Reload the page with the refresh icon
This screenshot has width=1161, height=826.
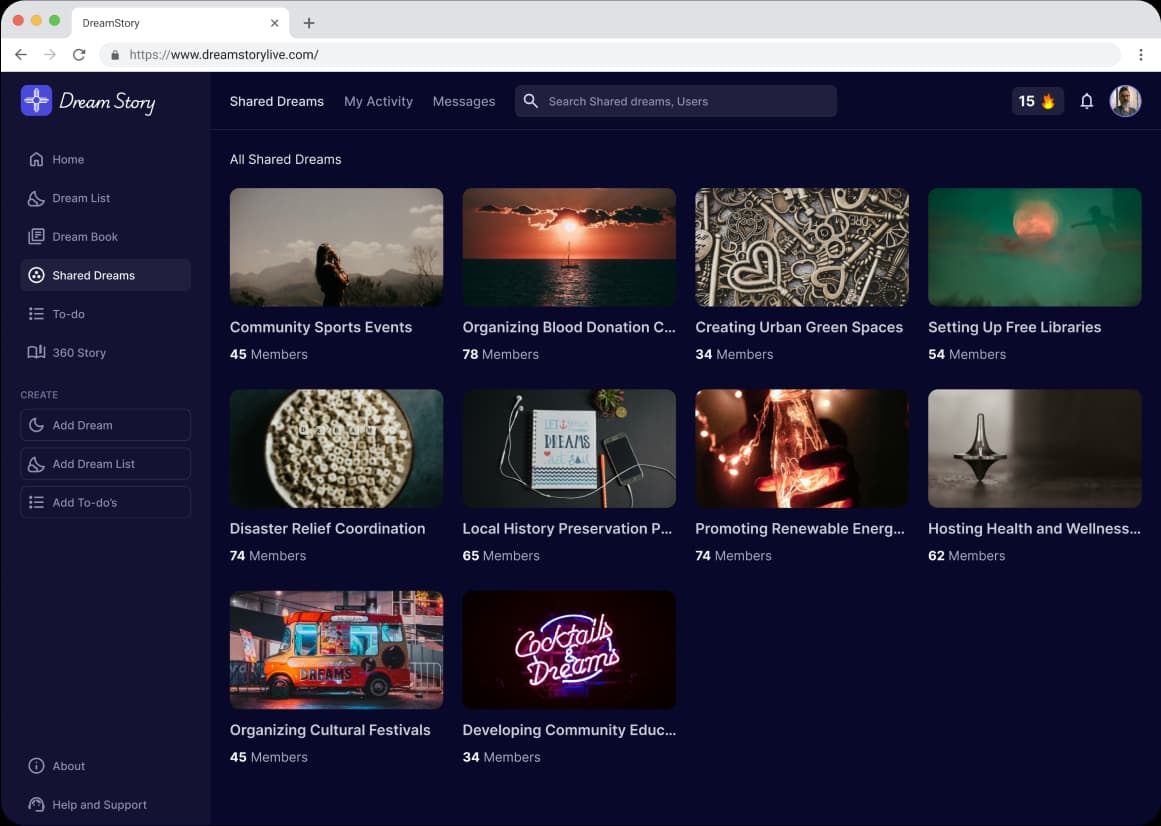(78, 55)
